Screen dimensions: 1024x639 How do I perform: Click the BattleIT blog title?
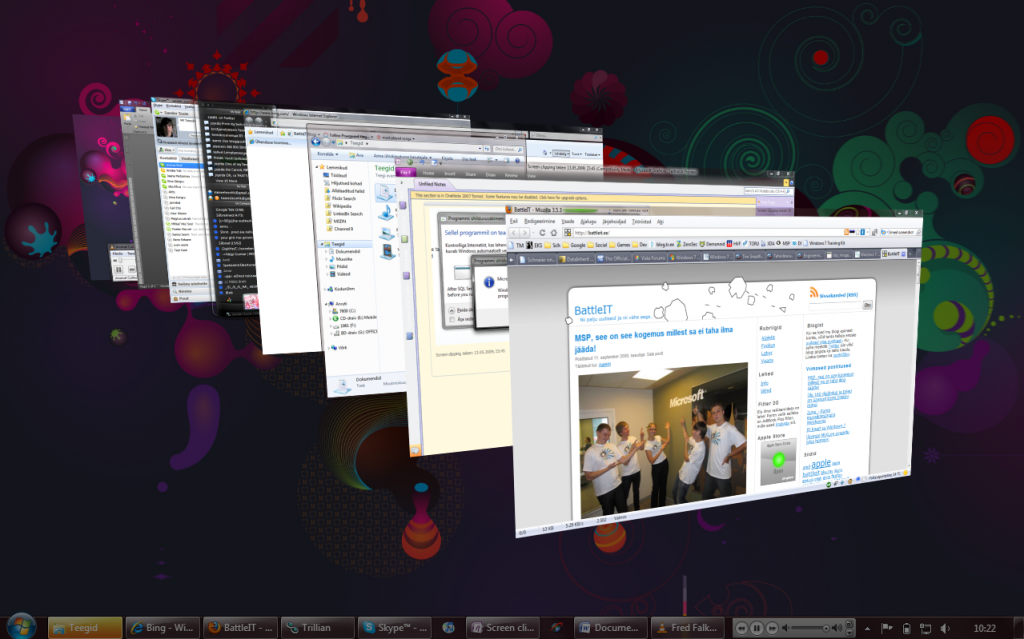[593, 310]
